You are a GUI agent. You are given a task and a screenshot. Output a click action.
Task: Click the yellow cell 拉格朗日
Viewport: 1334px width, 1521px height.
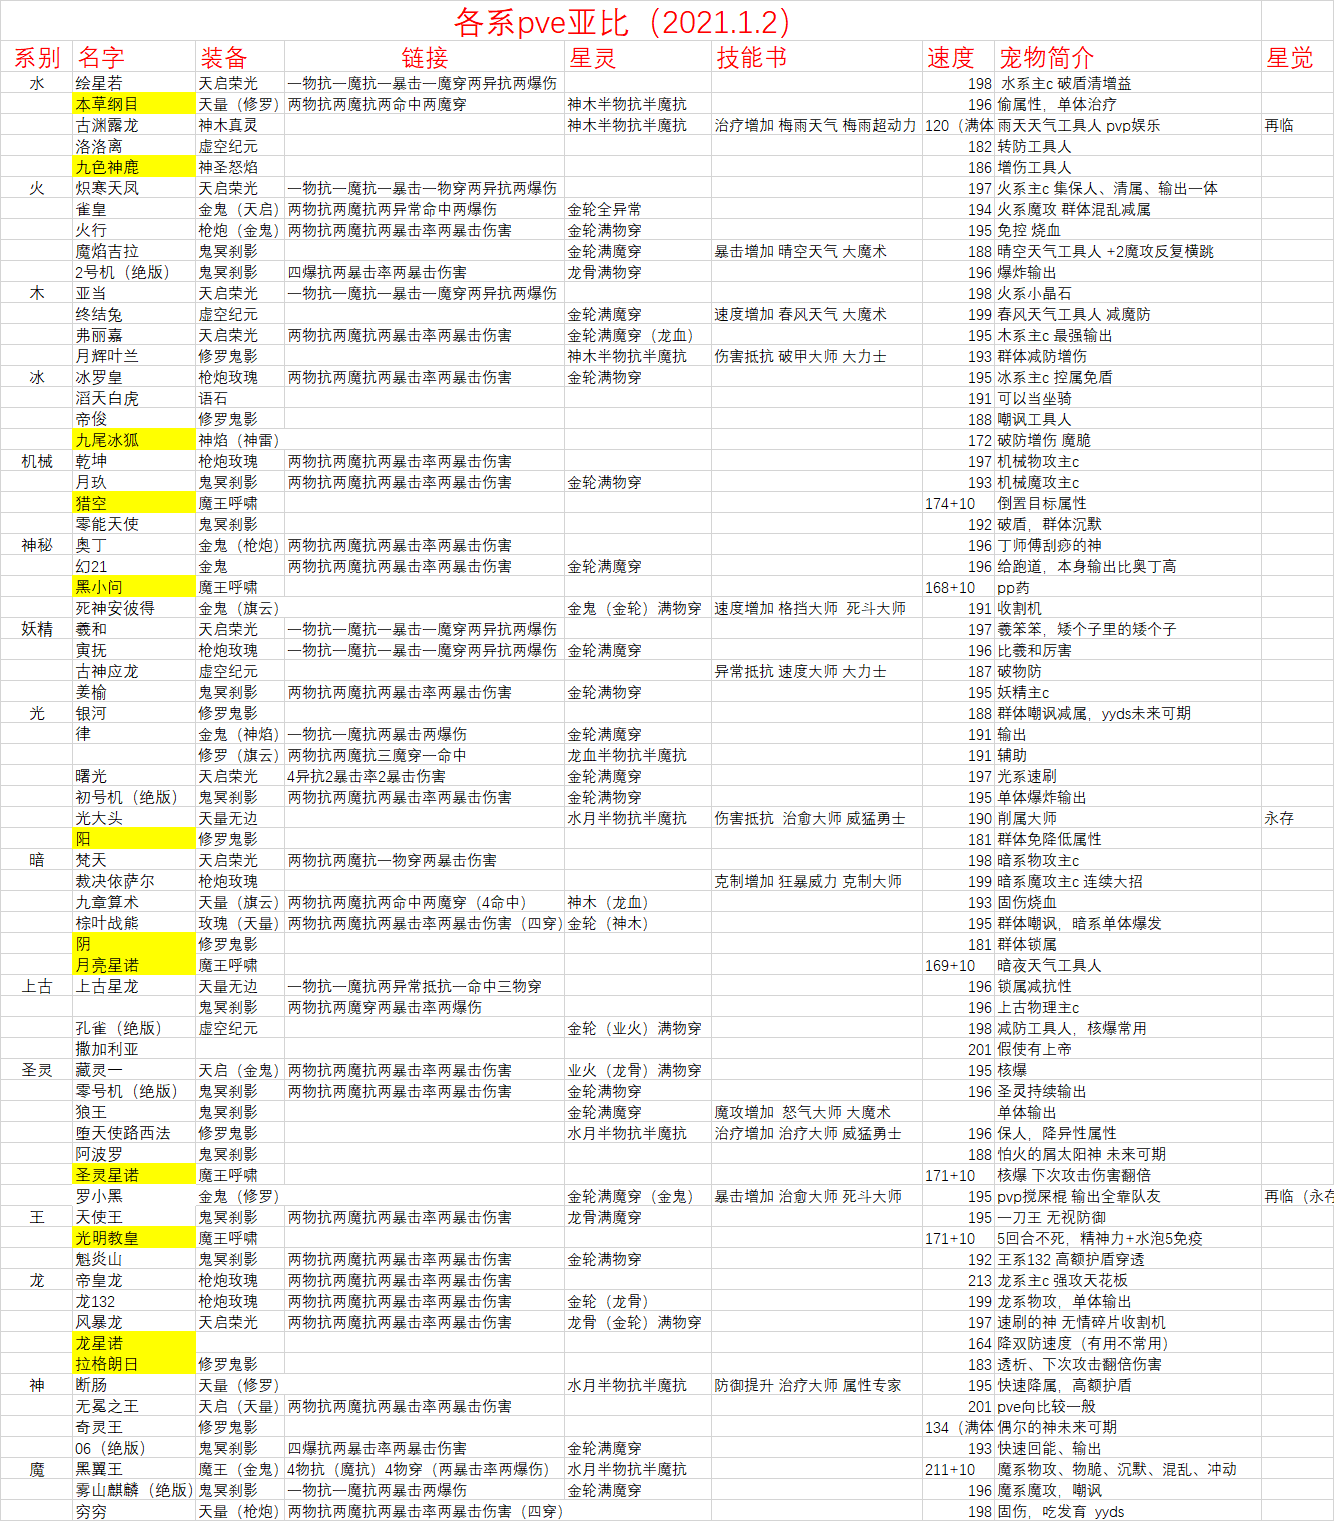pos(134,1364)
